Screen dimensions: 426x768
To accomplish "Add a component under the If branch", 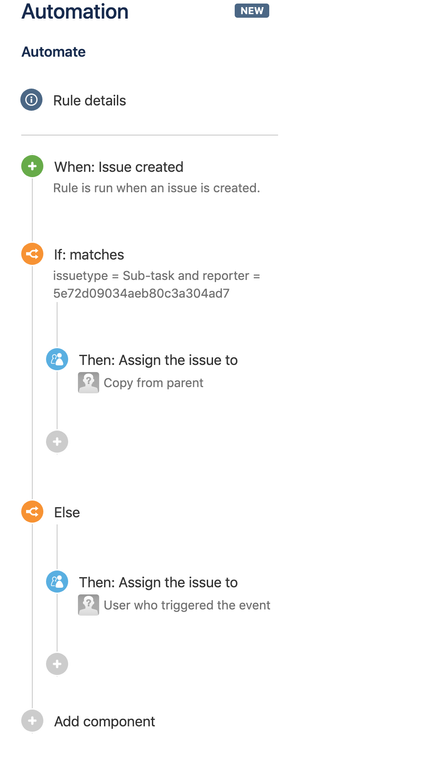I will pyautogui.click(x=57, y=442).
